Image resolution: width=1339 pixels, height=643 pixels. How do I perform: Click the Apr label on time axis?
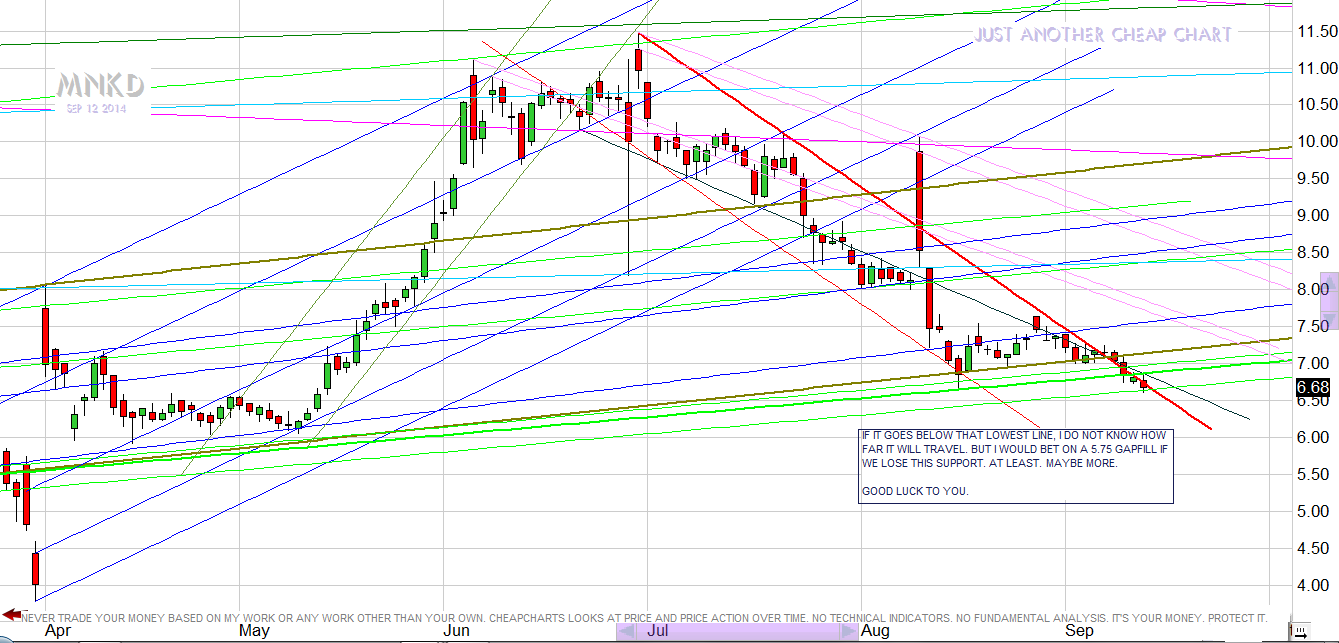click(59, 631)
